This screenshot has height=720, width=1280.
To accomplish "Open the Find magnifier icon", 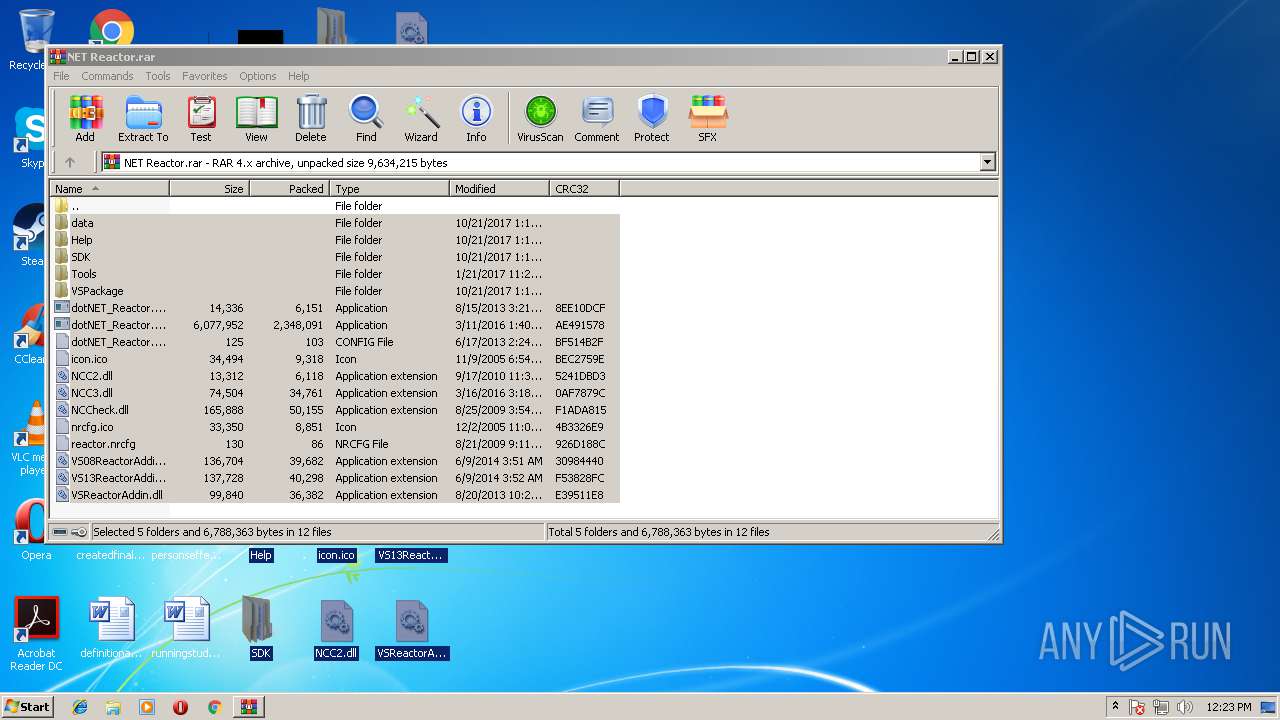I will tap(366, 119).
